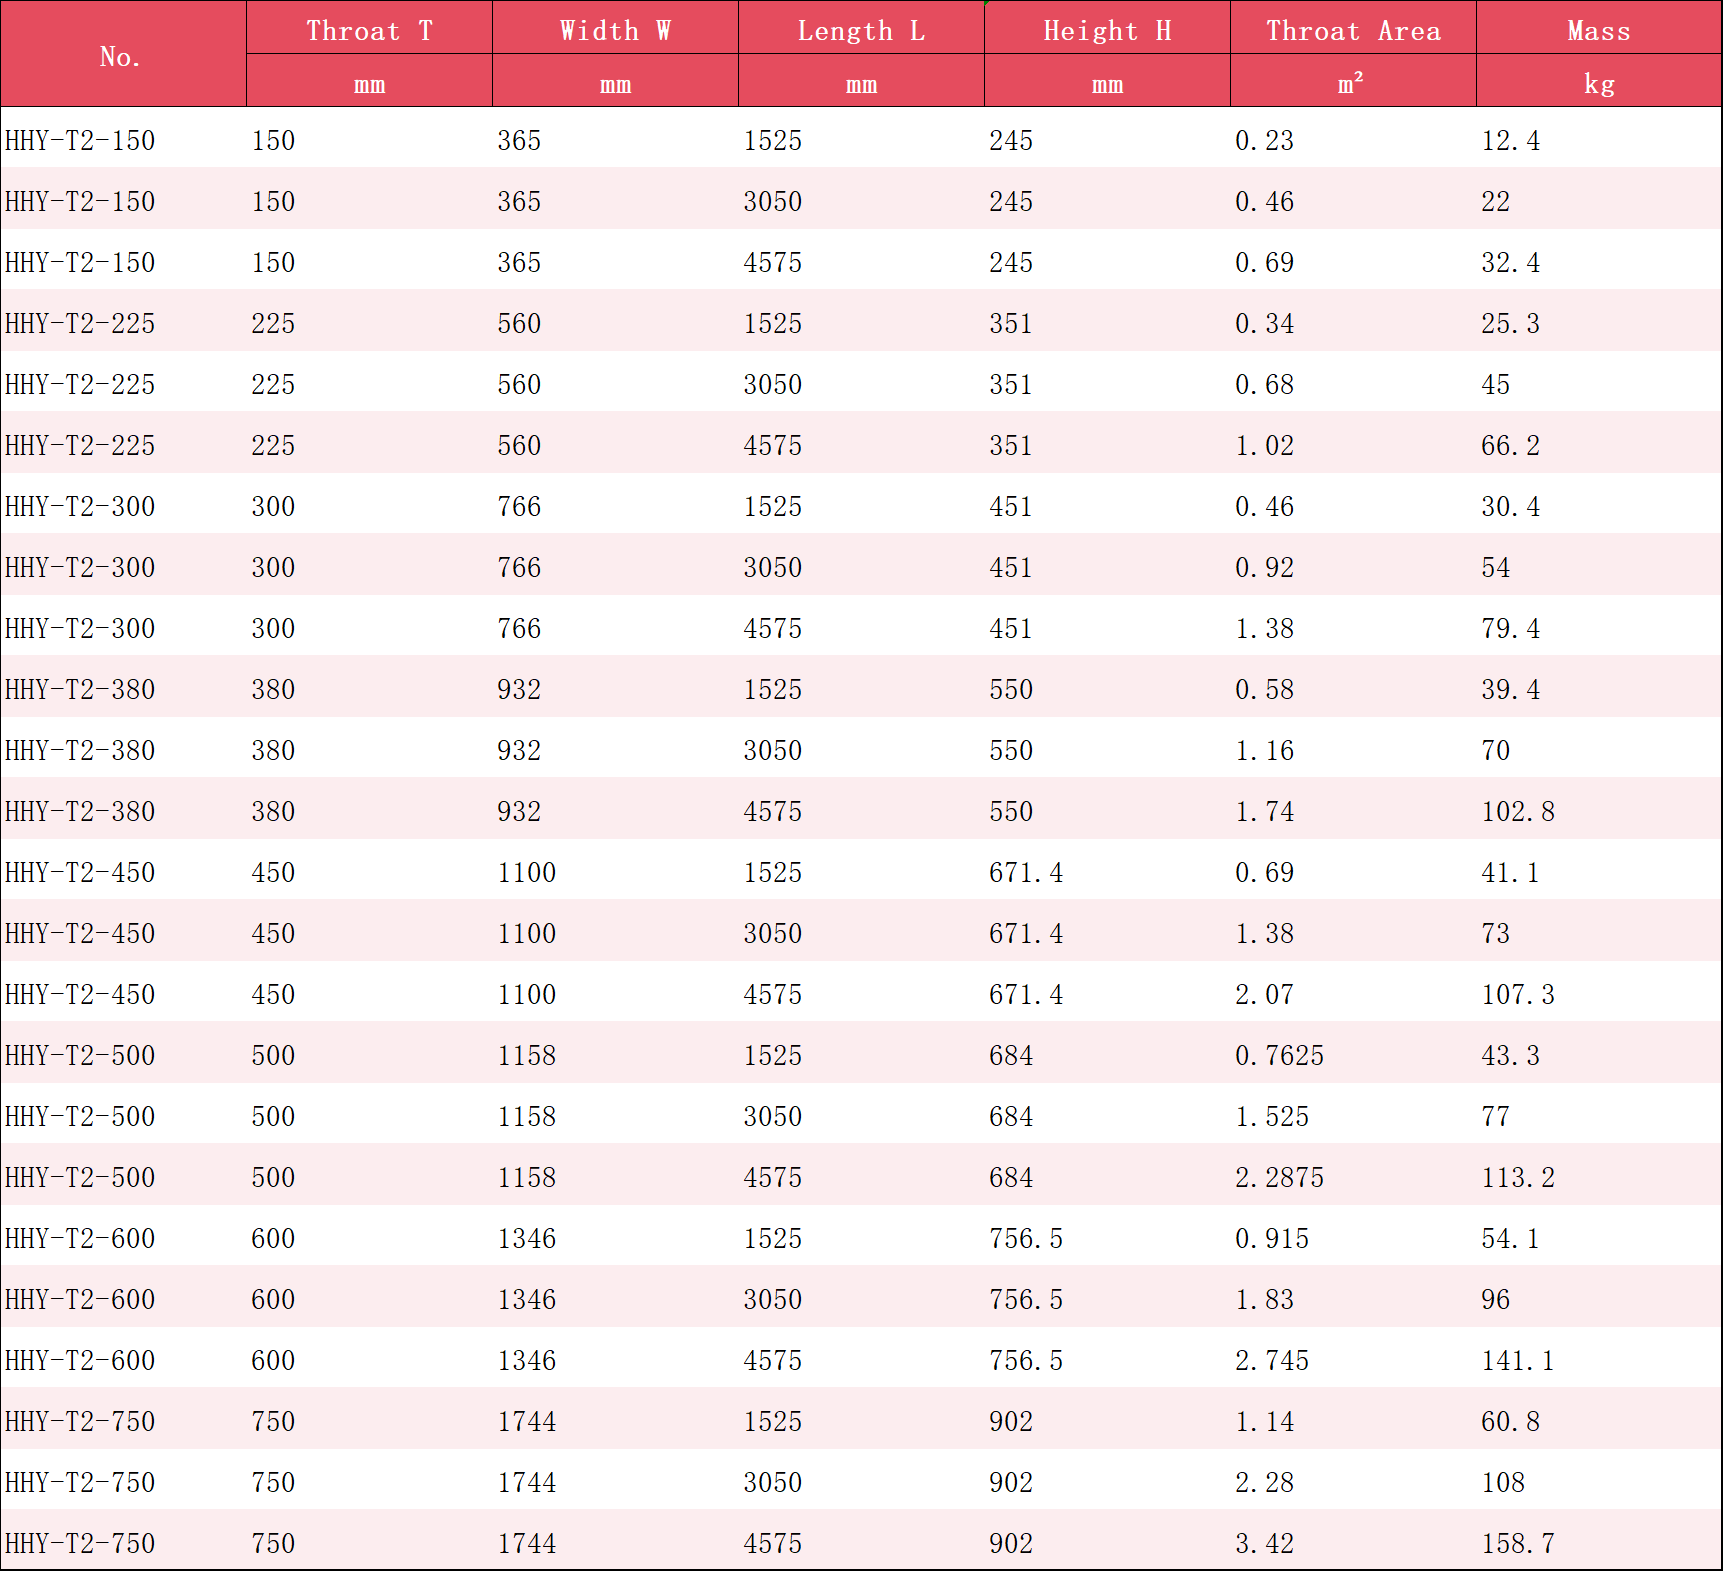
Task: Click the "Height H" column header
Action: pyautogui.click(x=1107, y=31)
